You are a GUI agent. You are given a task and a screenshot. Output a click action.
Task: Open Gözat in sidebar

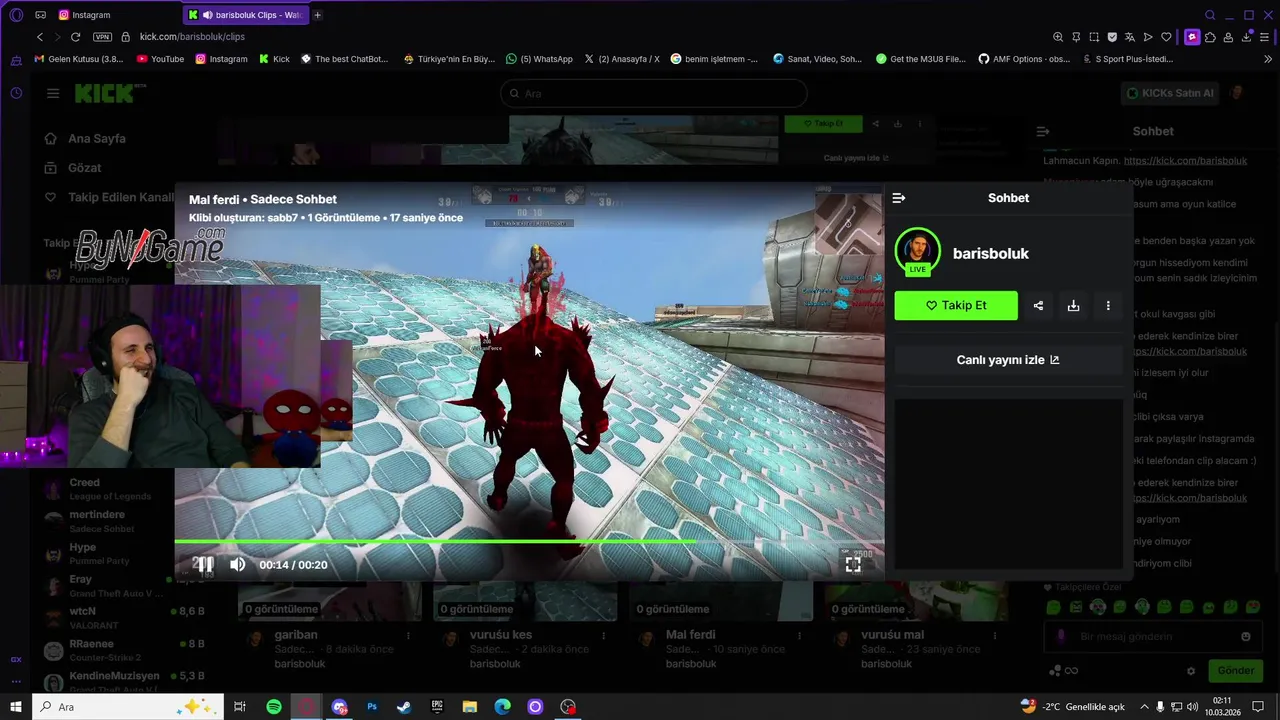85,168
